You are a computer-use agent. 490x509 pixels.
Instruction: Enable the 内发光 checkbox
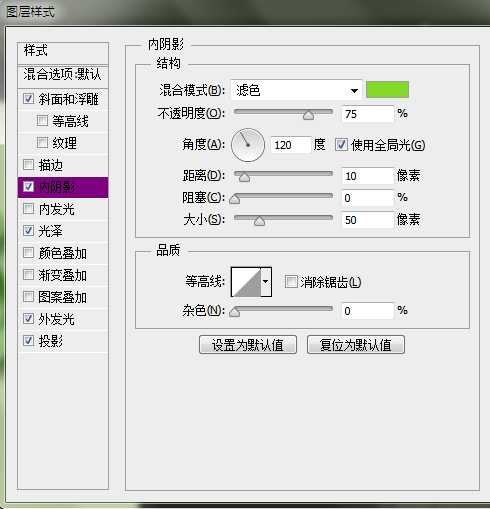(28, 209)
